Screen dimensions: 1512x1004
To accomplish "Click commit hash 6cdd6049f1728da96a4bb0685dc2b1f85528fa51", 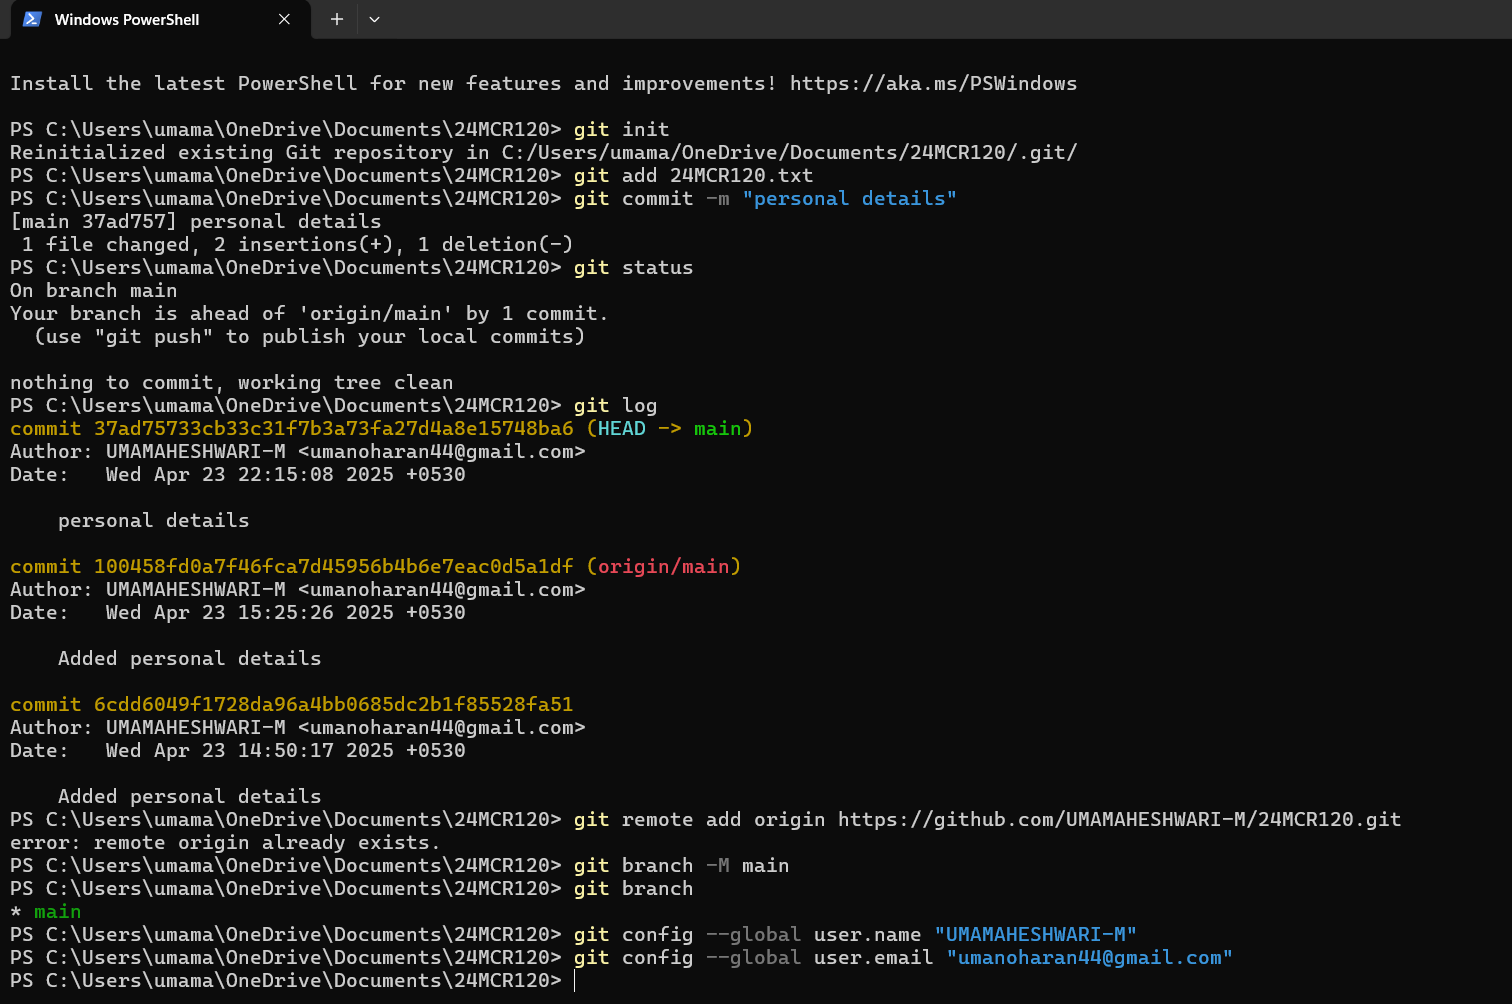I will pyautogui.click(x=334, y=704).
